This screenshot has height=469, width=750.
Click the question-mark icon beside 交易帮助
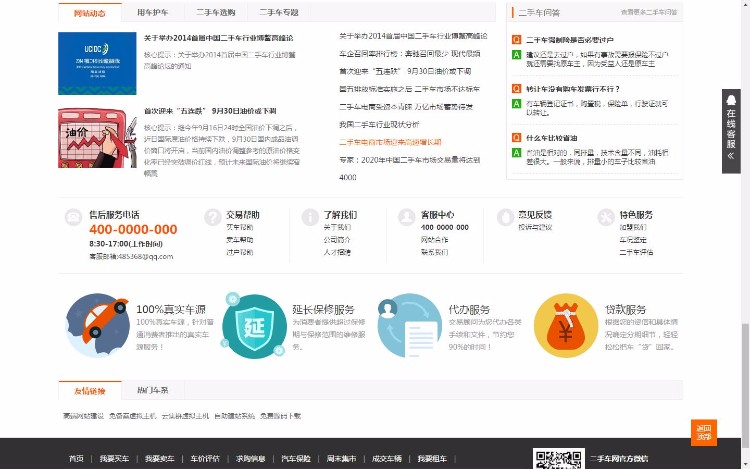coord(212,217)
